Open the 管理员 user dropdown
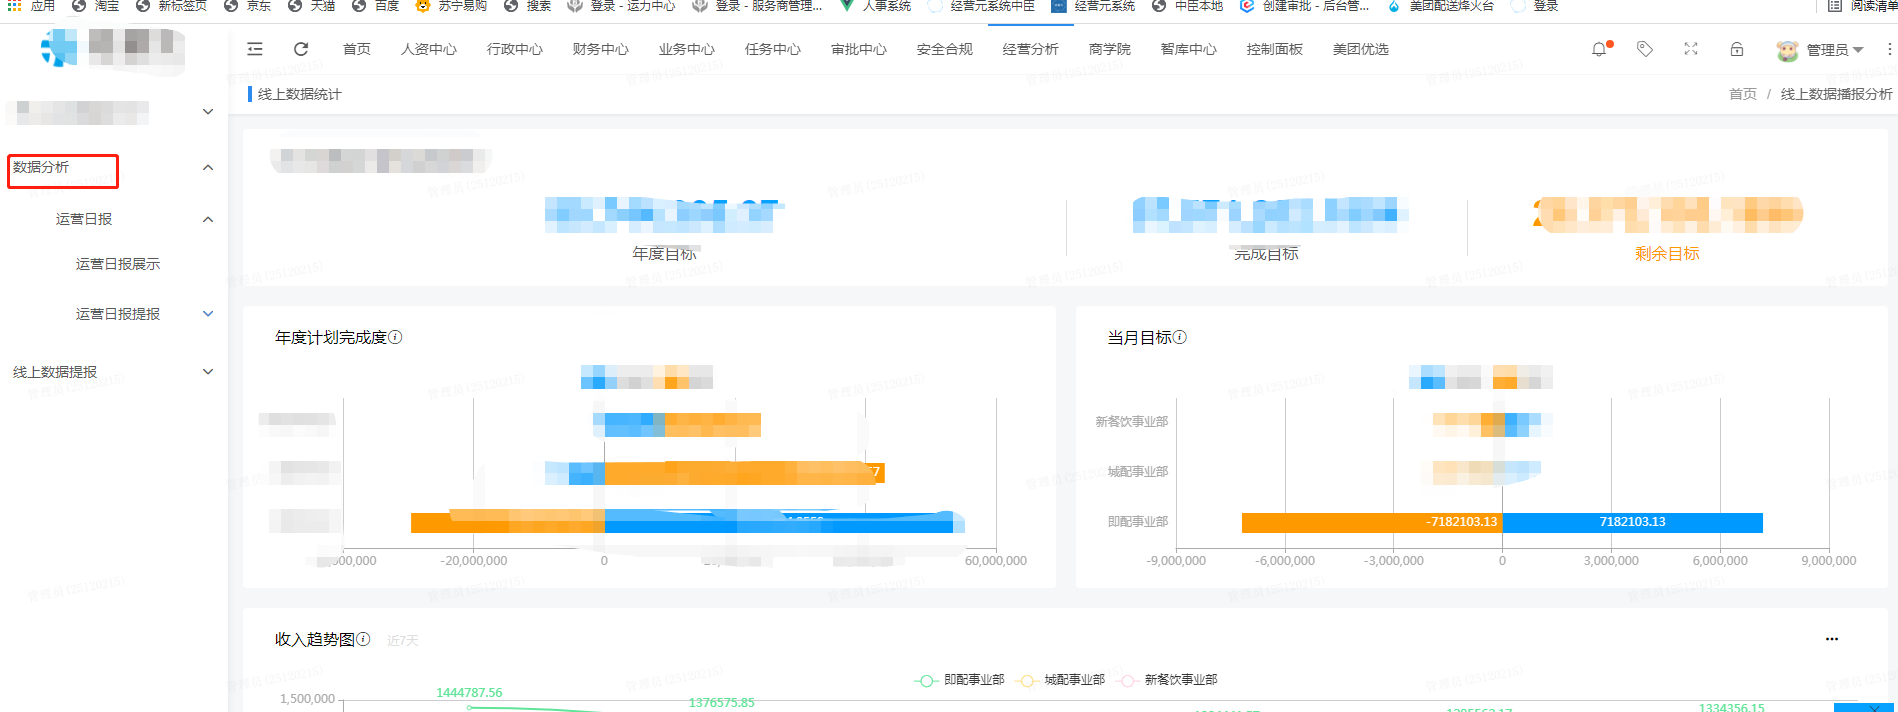Screen dimensions: 1898x712 (x=1834, y=50)
